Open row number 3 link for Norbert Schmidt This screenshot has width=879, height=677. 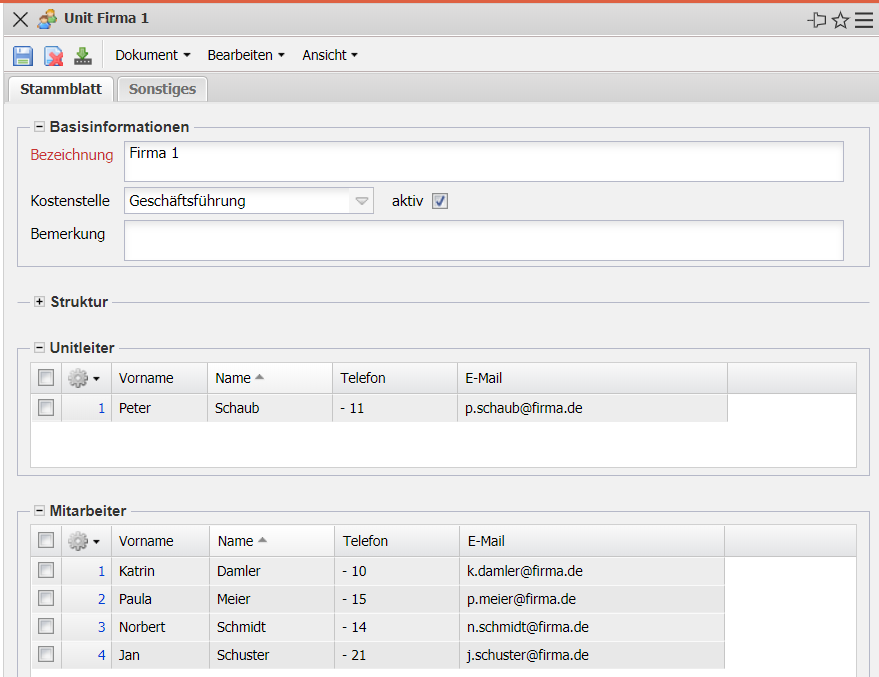[x=101, y=627]
